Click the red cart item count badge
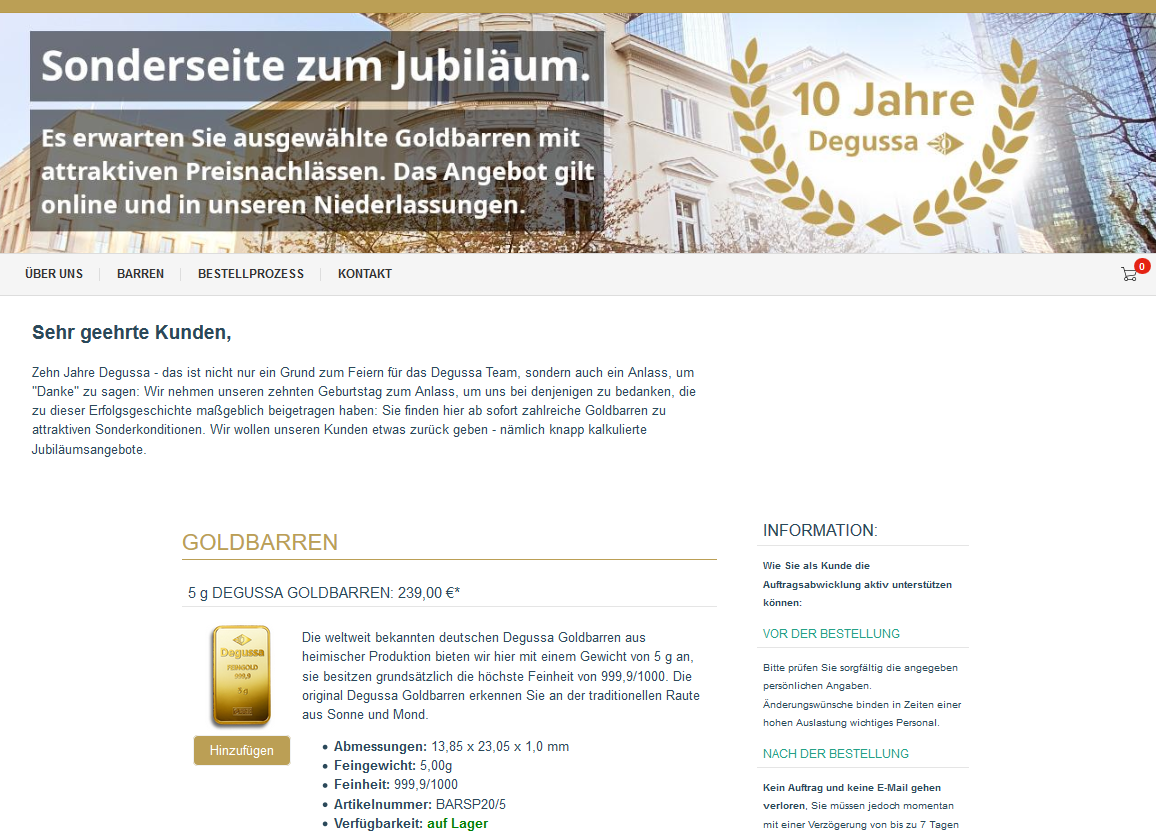Image resolution: width=1156 pixels, height=836 pixels. [x=1142, y=266]
